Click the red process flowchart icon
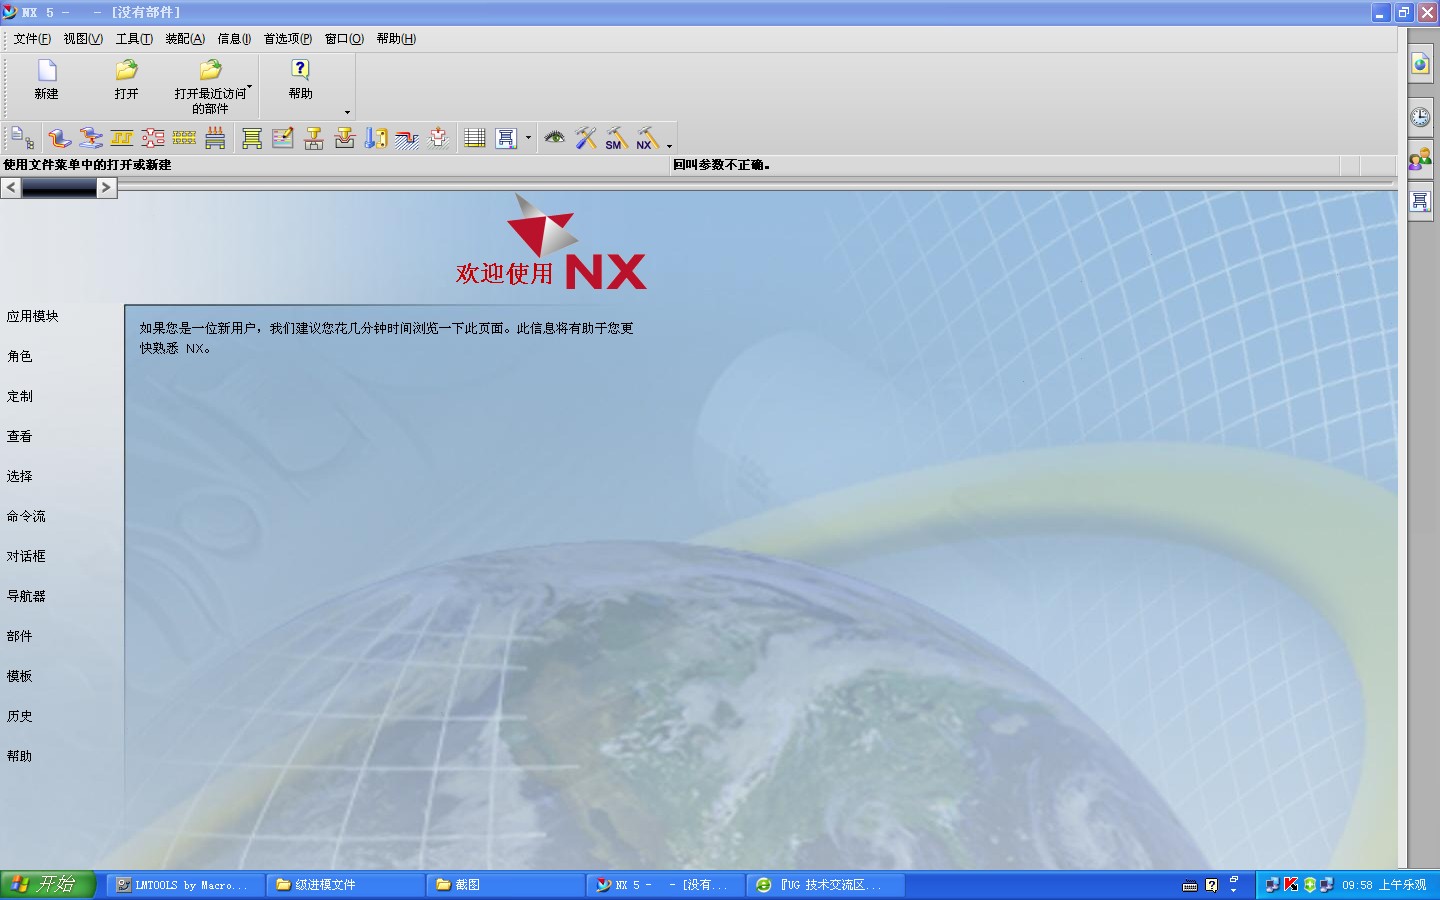Viewport: 1440px width, 900px height. 153,138
